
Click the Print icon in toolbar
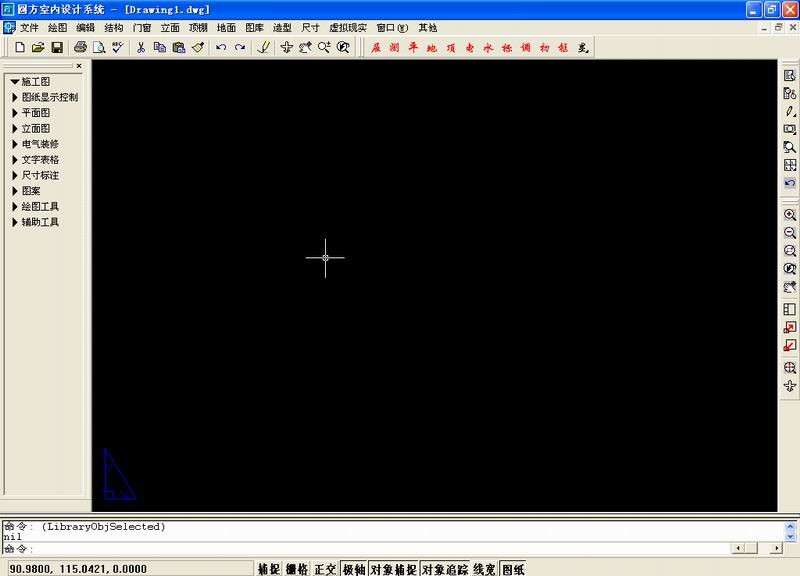point(80,47)
